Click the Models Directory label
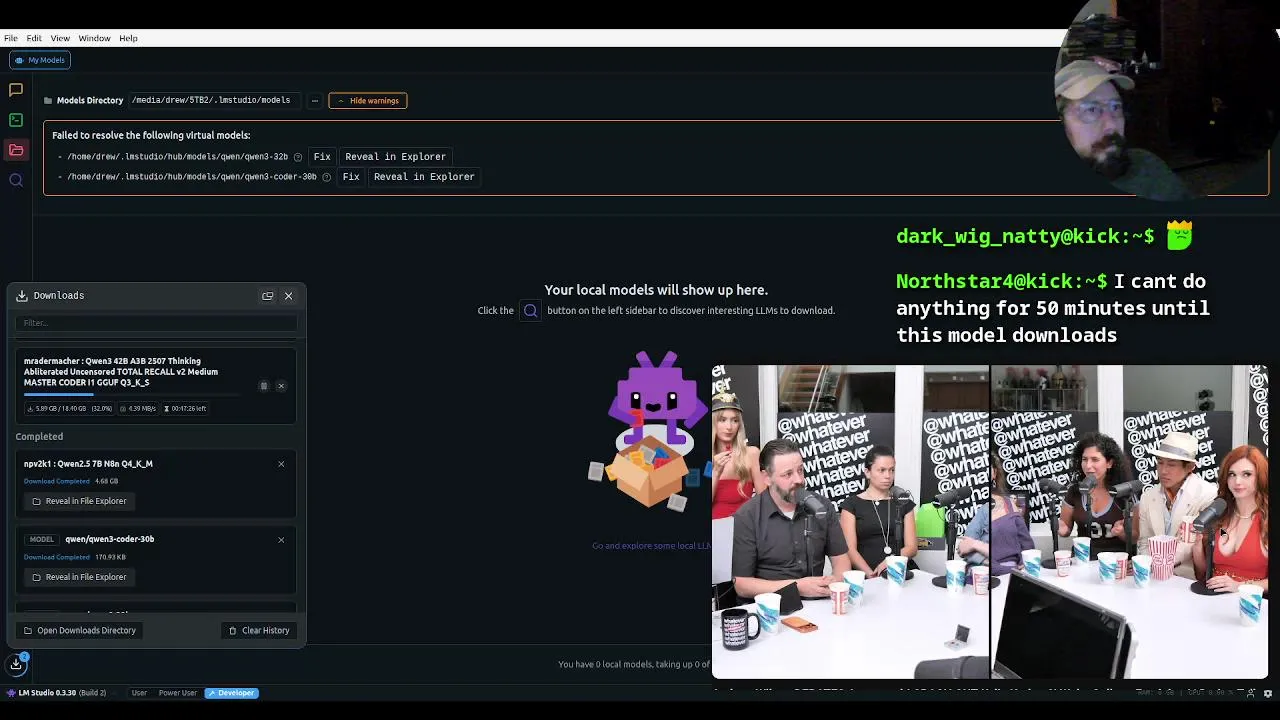 coord(90,100)
